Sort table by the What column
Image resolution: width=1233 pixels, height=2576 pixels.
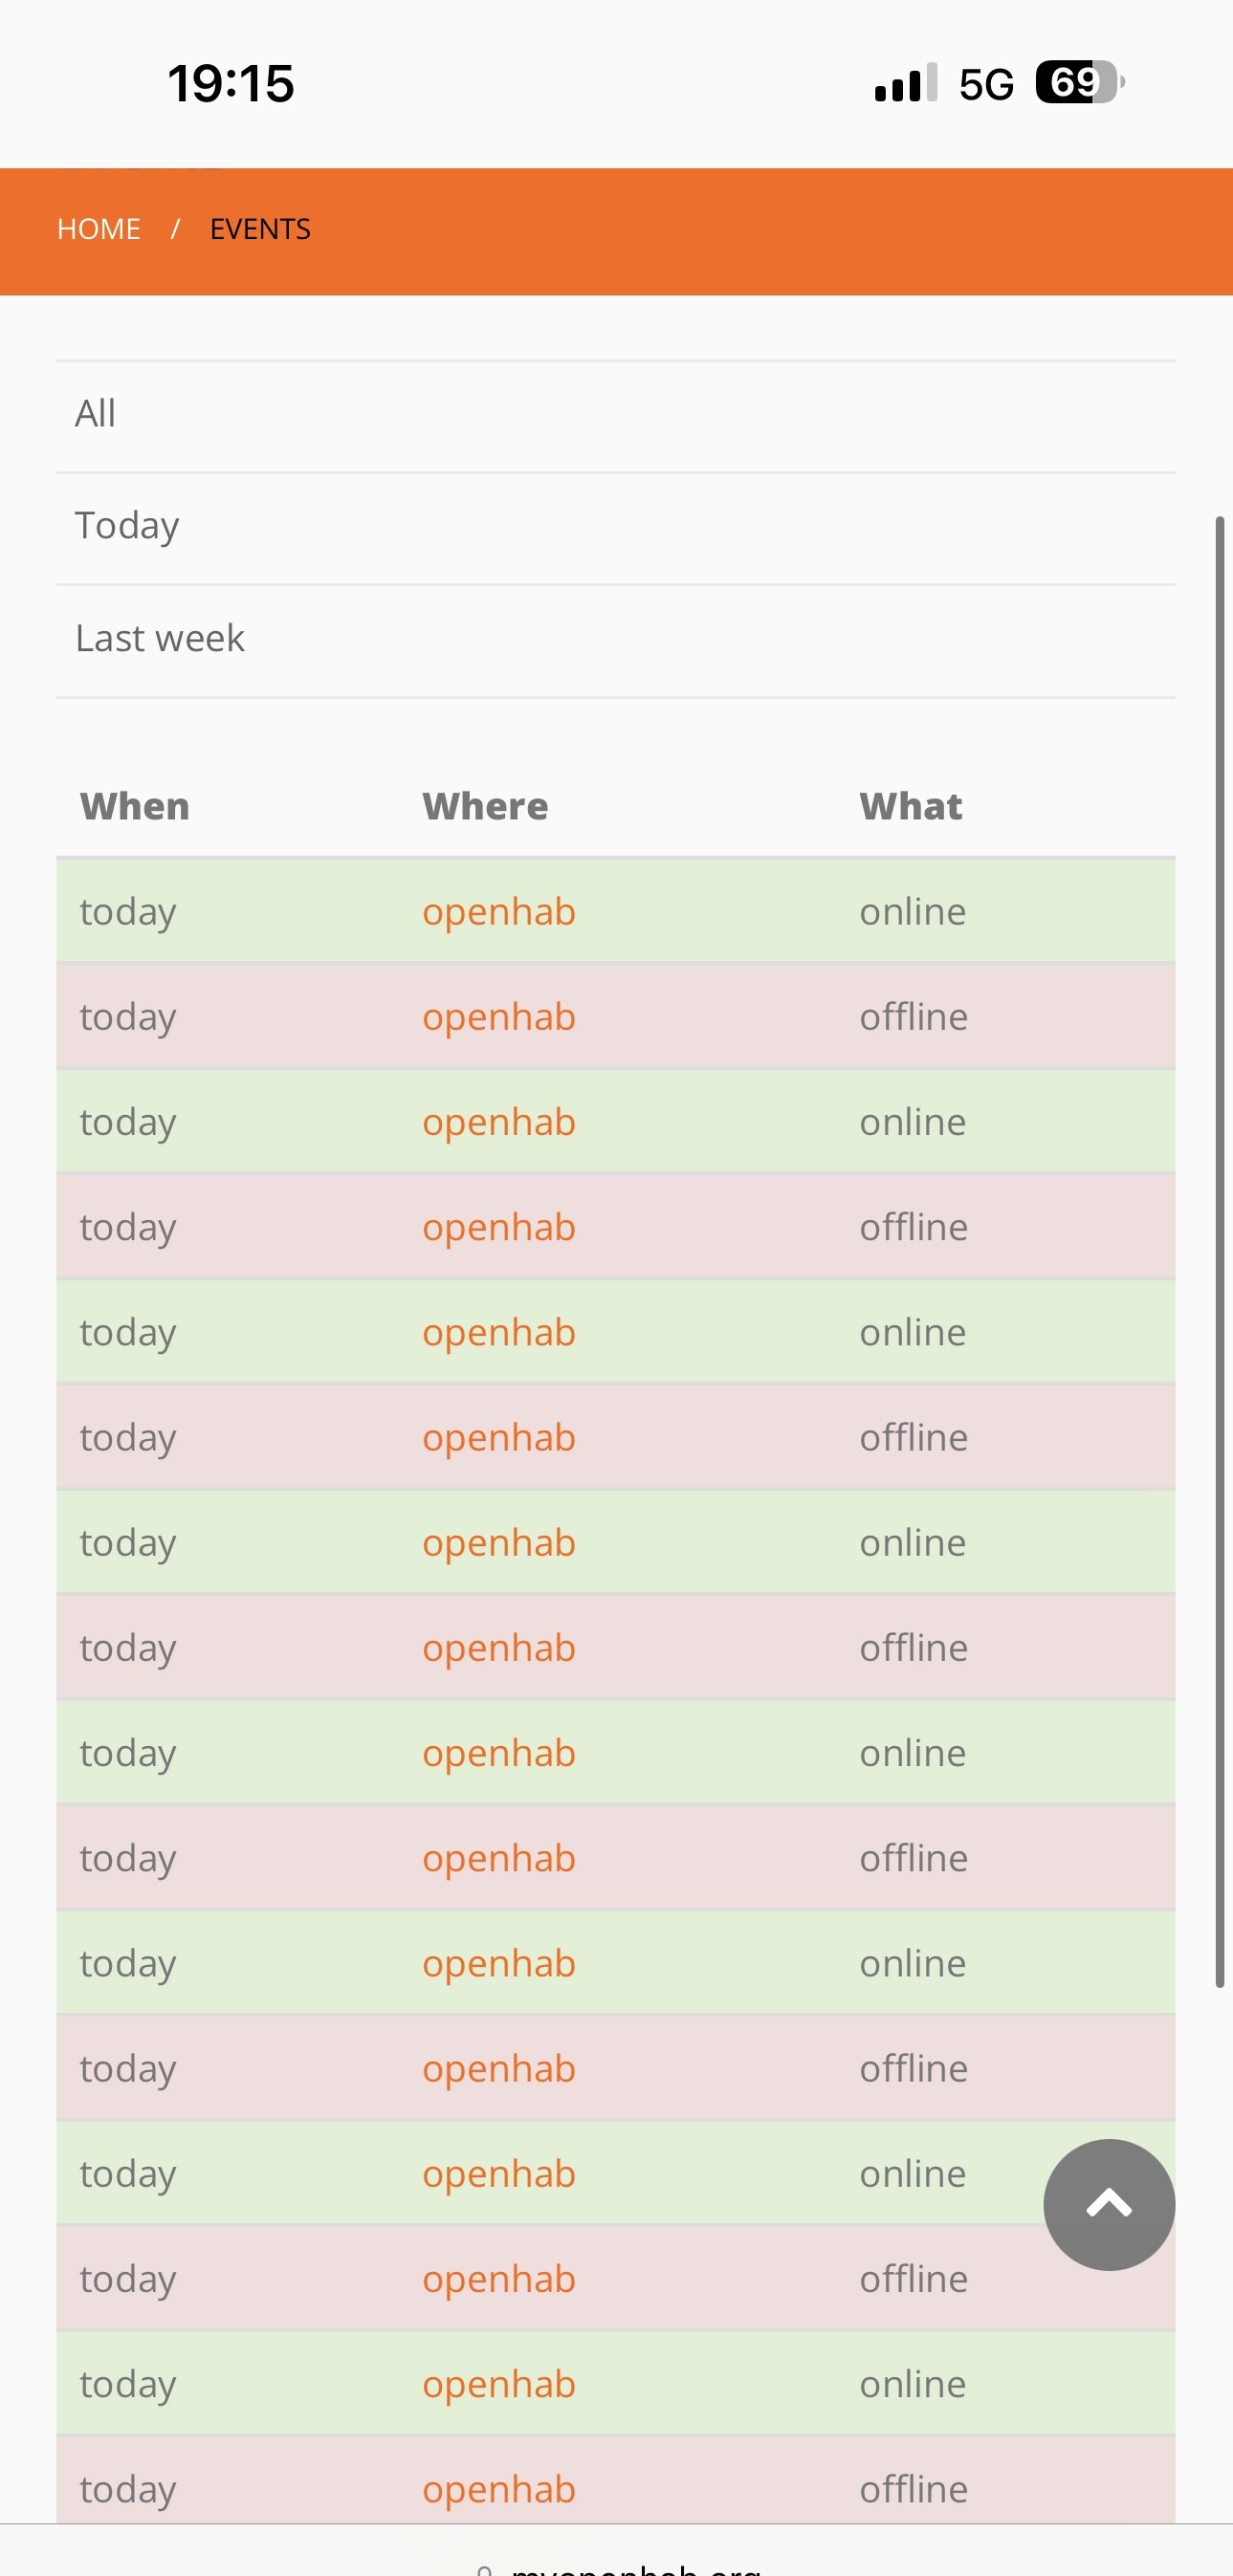pos(910,805)
